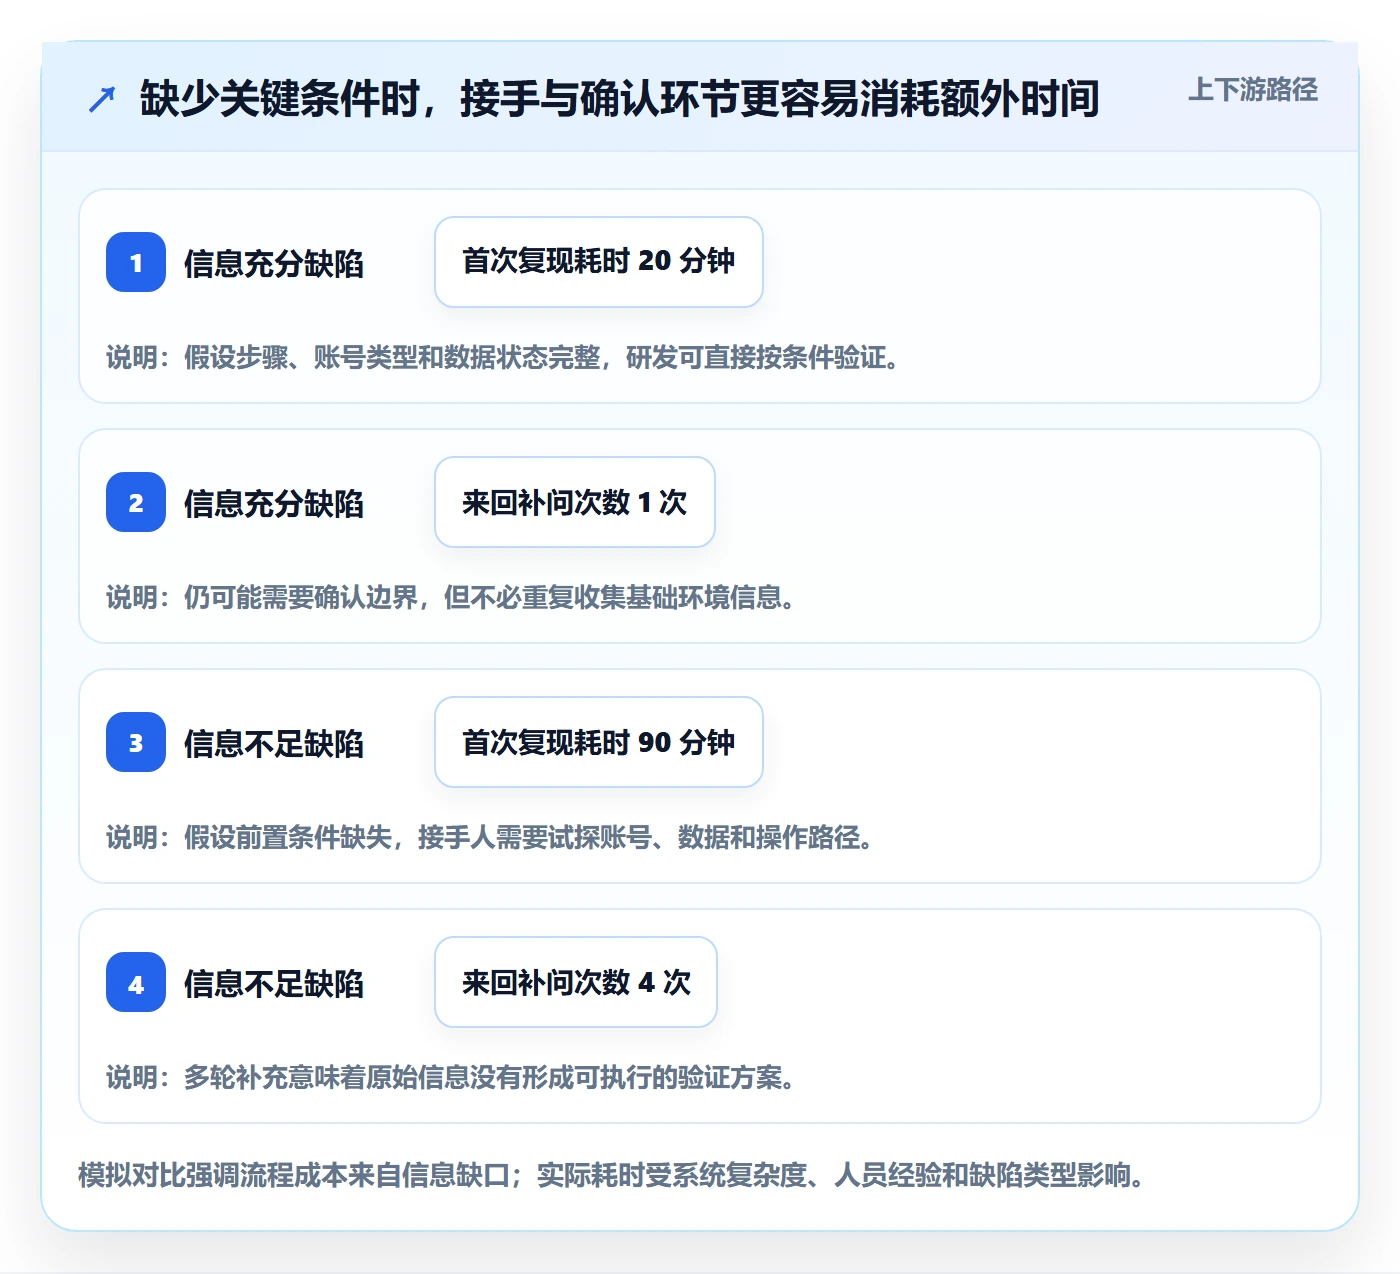Select the 首次复现耗时 20 分钟 pill
Image resolution: width=1400 pixels, height=1274 pixels.
click(599, 262)
